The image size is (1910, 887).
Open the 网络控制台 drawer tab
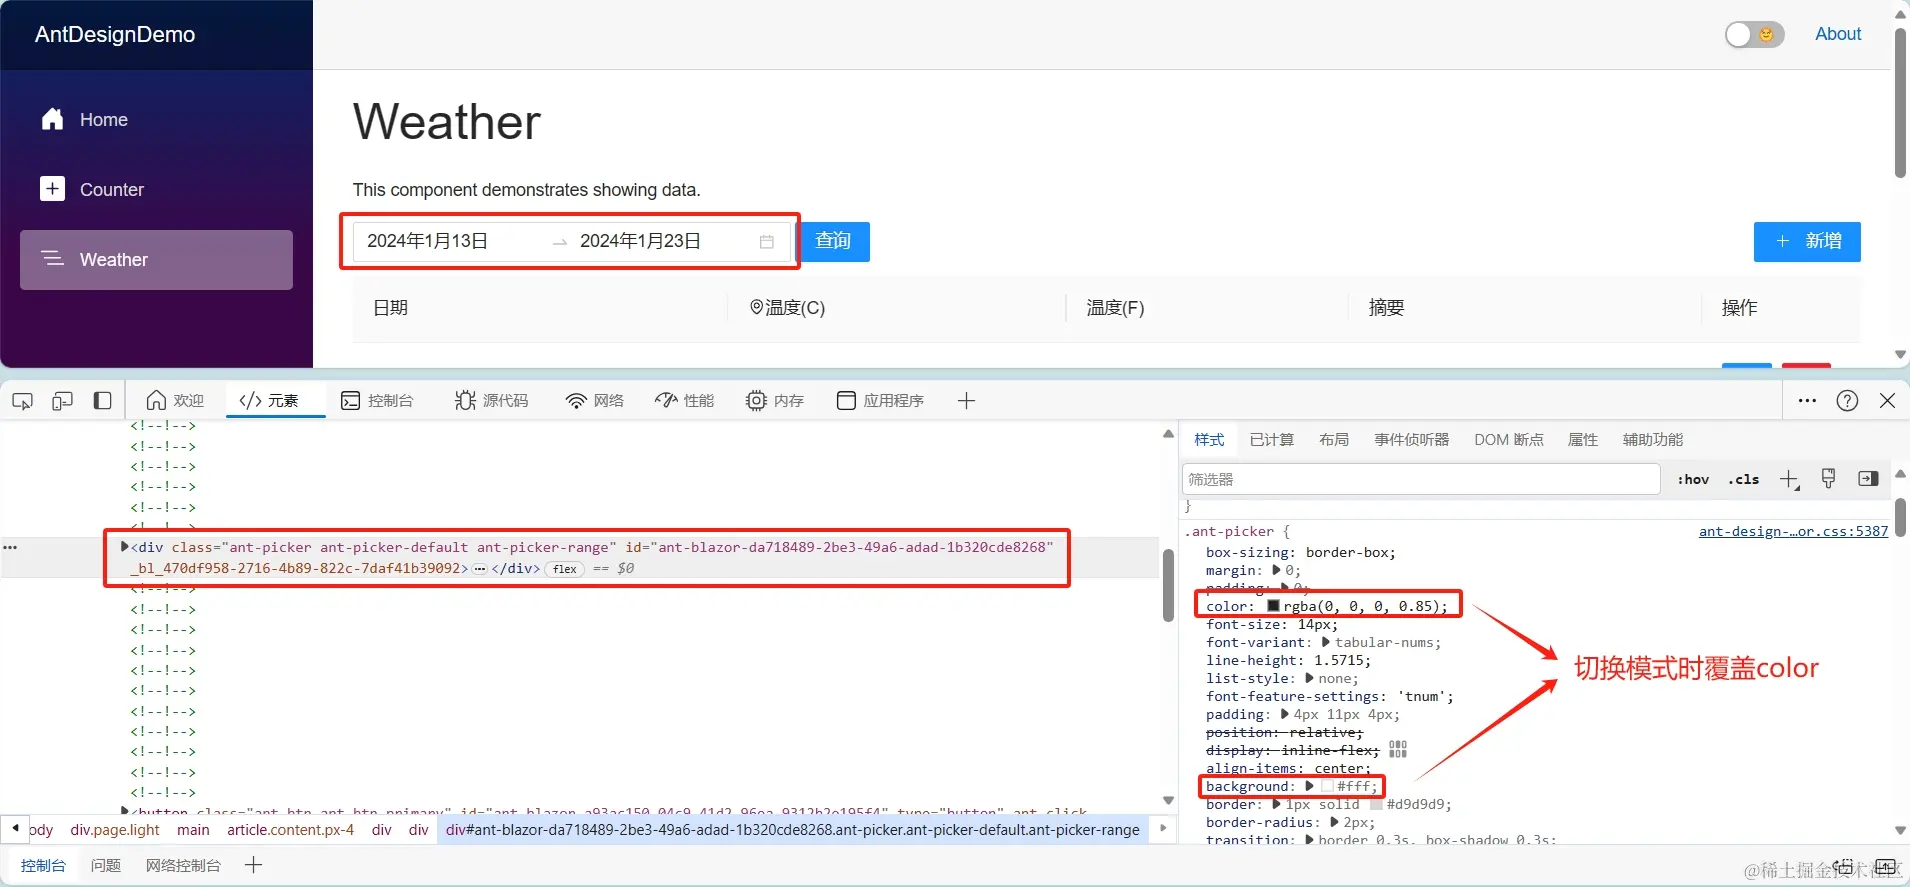pyautogui.click(x=183, y=866)
